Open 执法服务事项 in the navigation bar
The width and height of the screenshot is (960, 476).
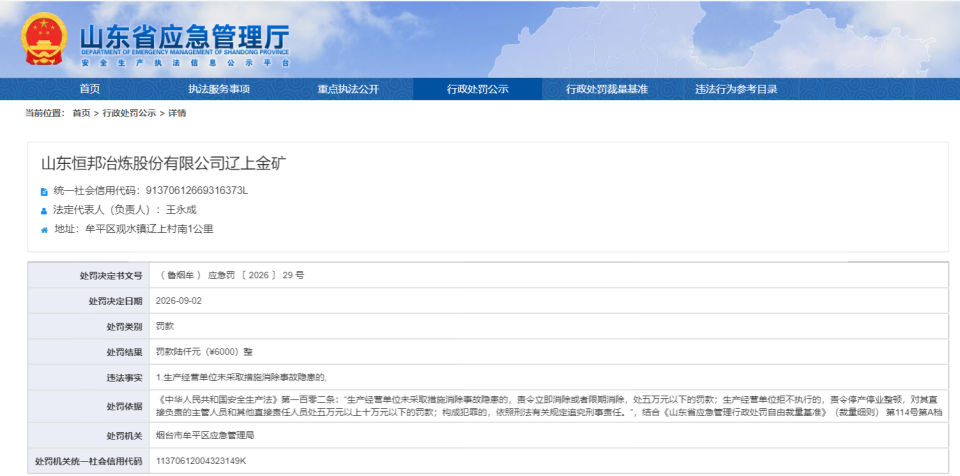click(219, 89)
